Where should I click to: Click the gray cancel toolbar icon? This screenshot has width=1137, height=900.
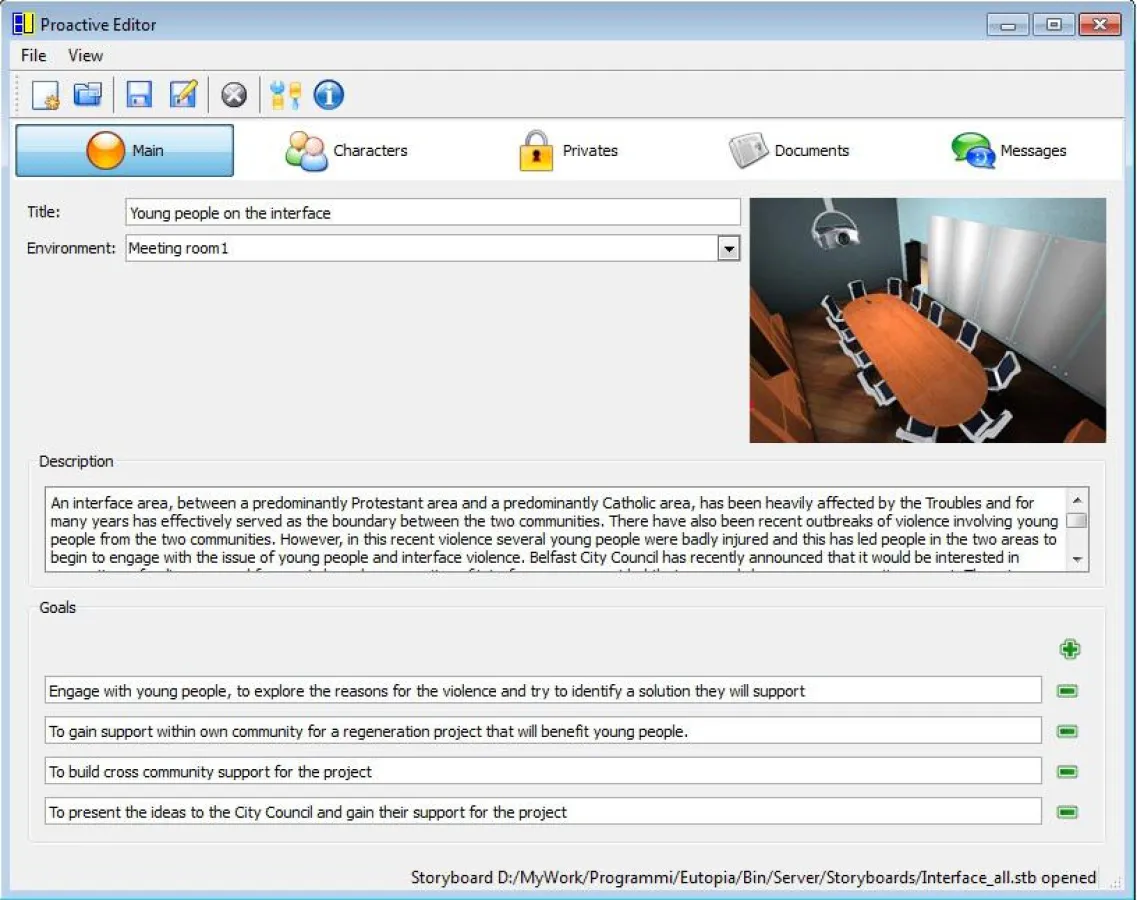click(233, 94)
